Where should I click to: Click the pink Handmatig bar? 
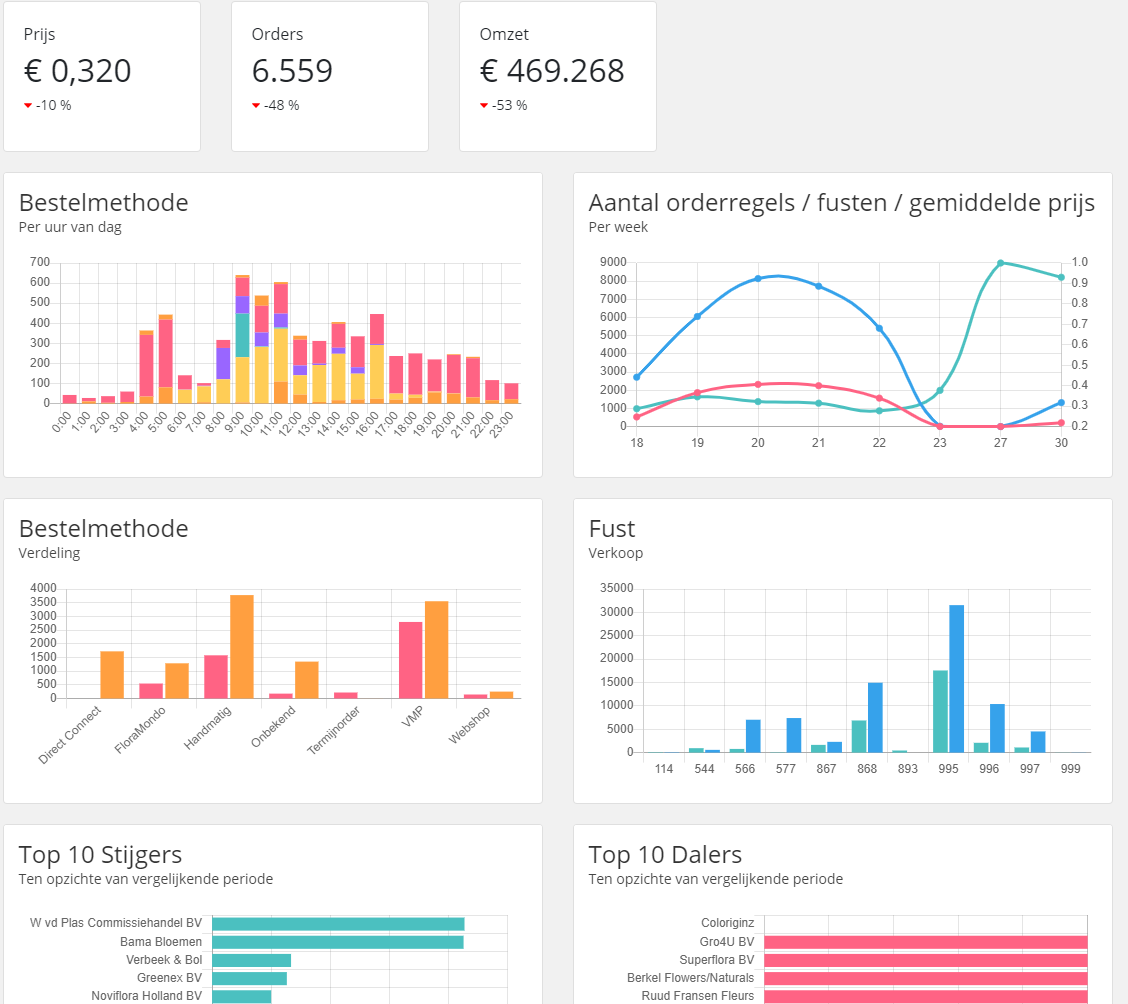click(216, 677)
